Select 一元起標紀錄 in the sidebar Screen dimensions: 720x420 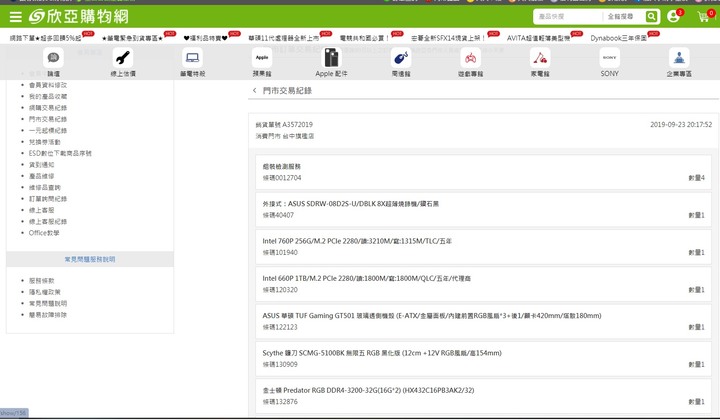click(48, 130)
